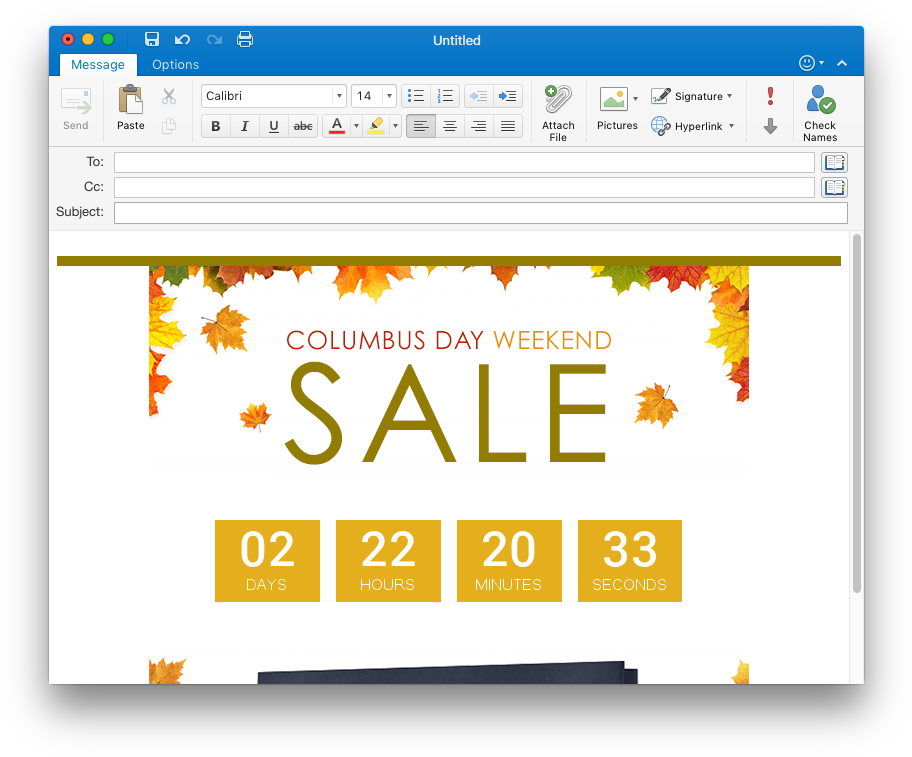Switch to the Options tab
This screenshot has width=912, height=757.
click(175, 64)
